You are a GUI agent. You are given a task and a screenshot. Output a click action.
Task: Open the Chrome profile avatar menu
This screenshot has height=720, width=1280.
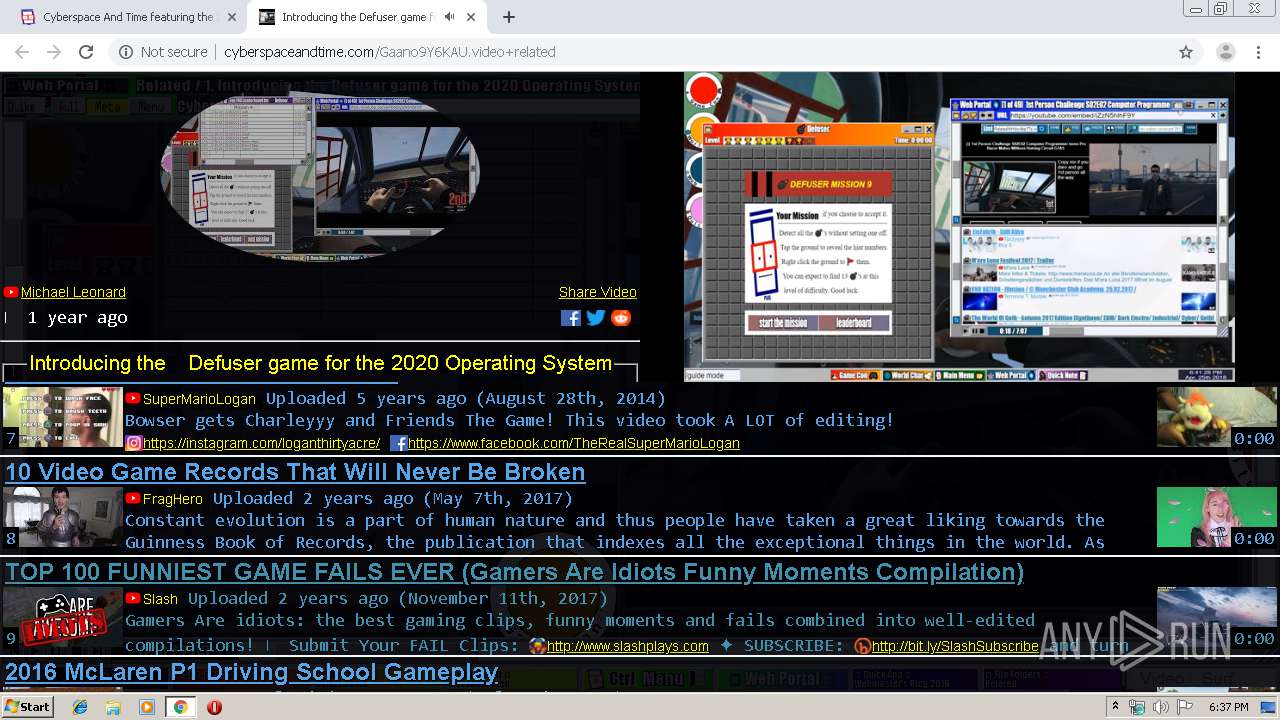coord(1225,52)
